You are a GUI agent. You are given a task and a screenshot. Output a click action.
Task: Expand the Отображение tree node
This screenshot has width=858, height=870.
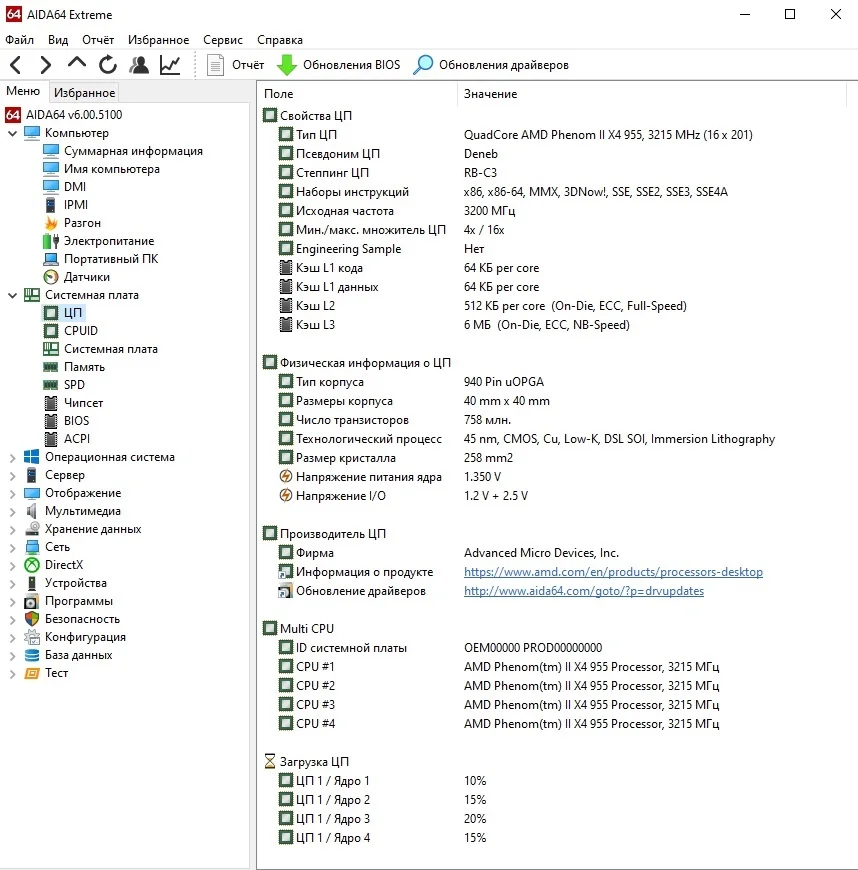point(13,493)
